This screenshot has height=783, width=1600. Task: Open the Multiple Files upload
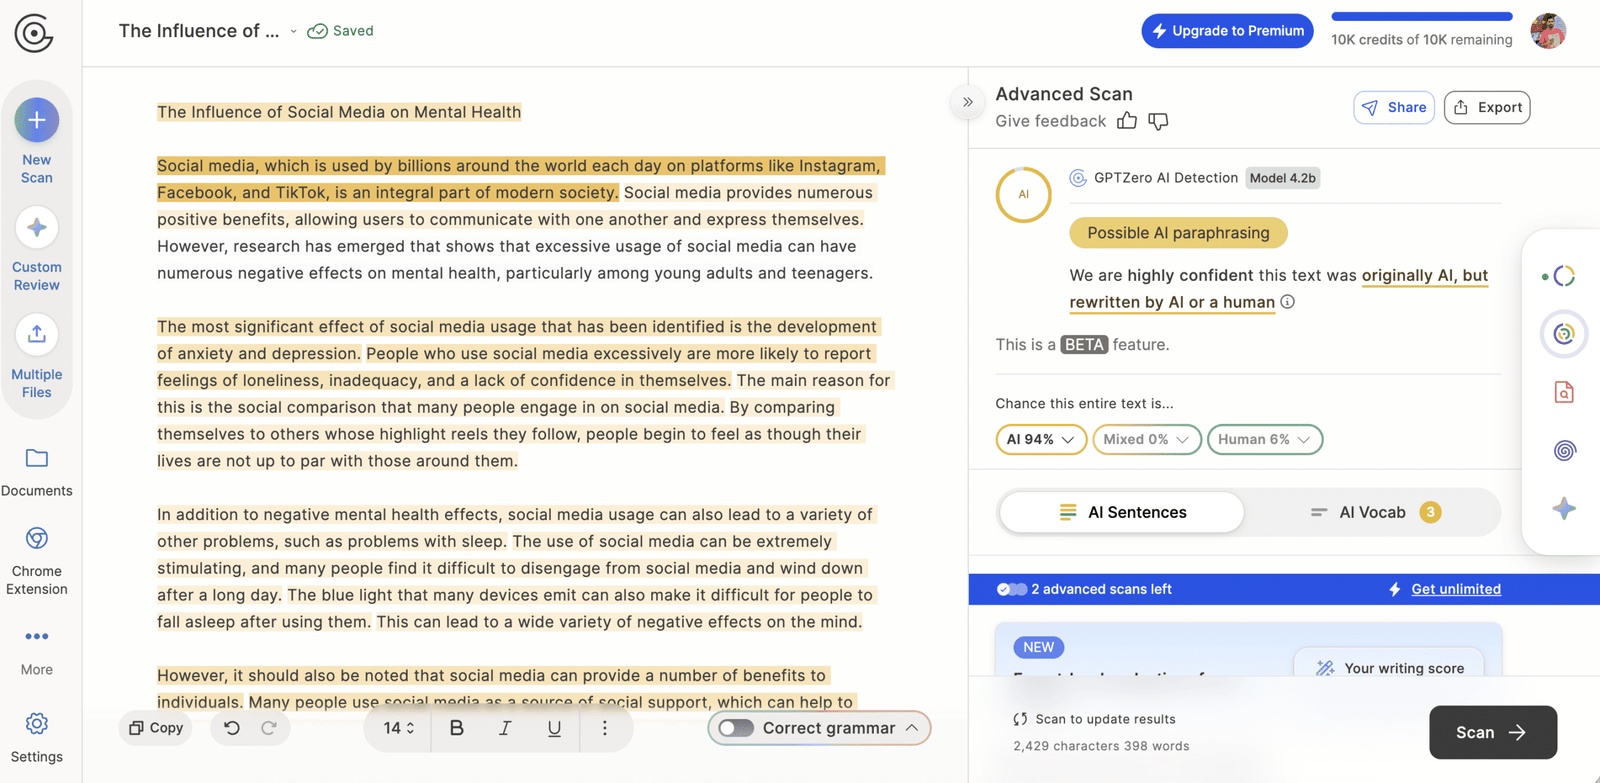click(37, 335)
